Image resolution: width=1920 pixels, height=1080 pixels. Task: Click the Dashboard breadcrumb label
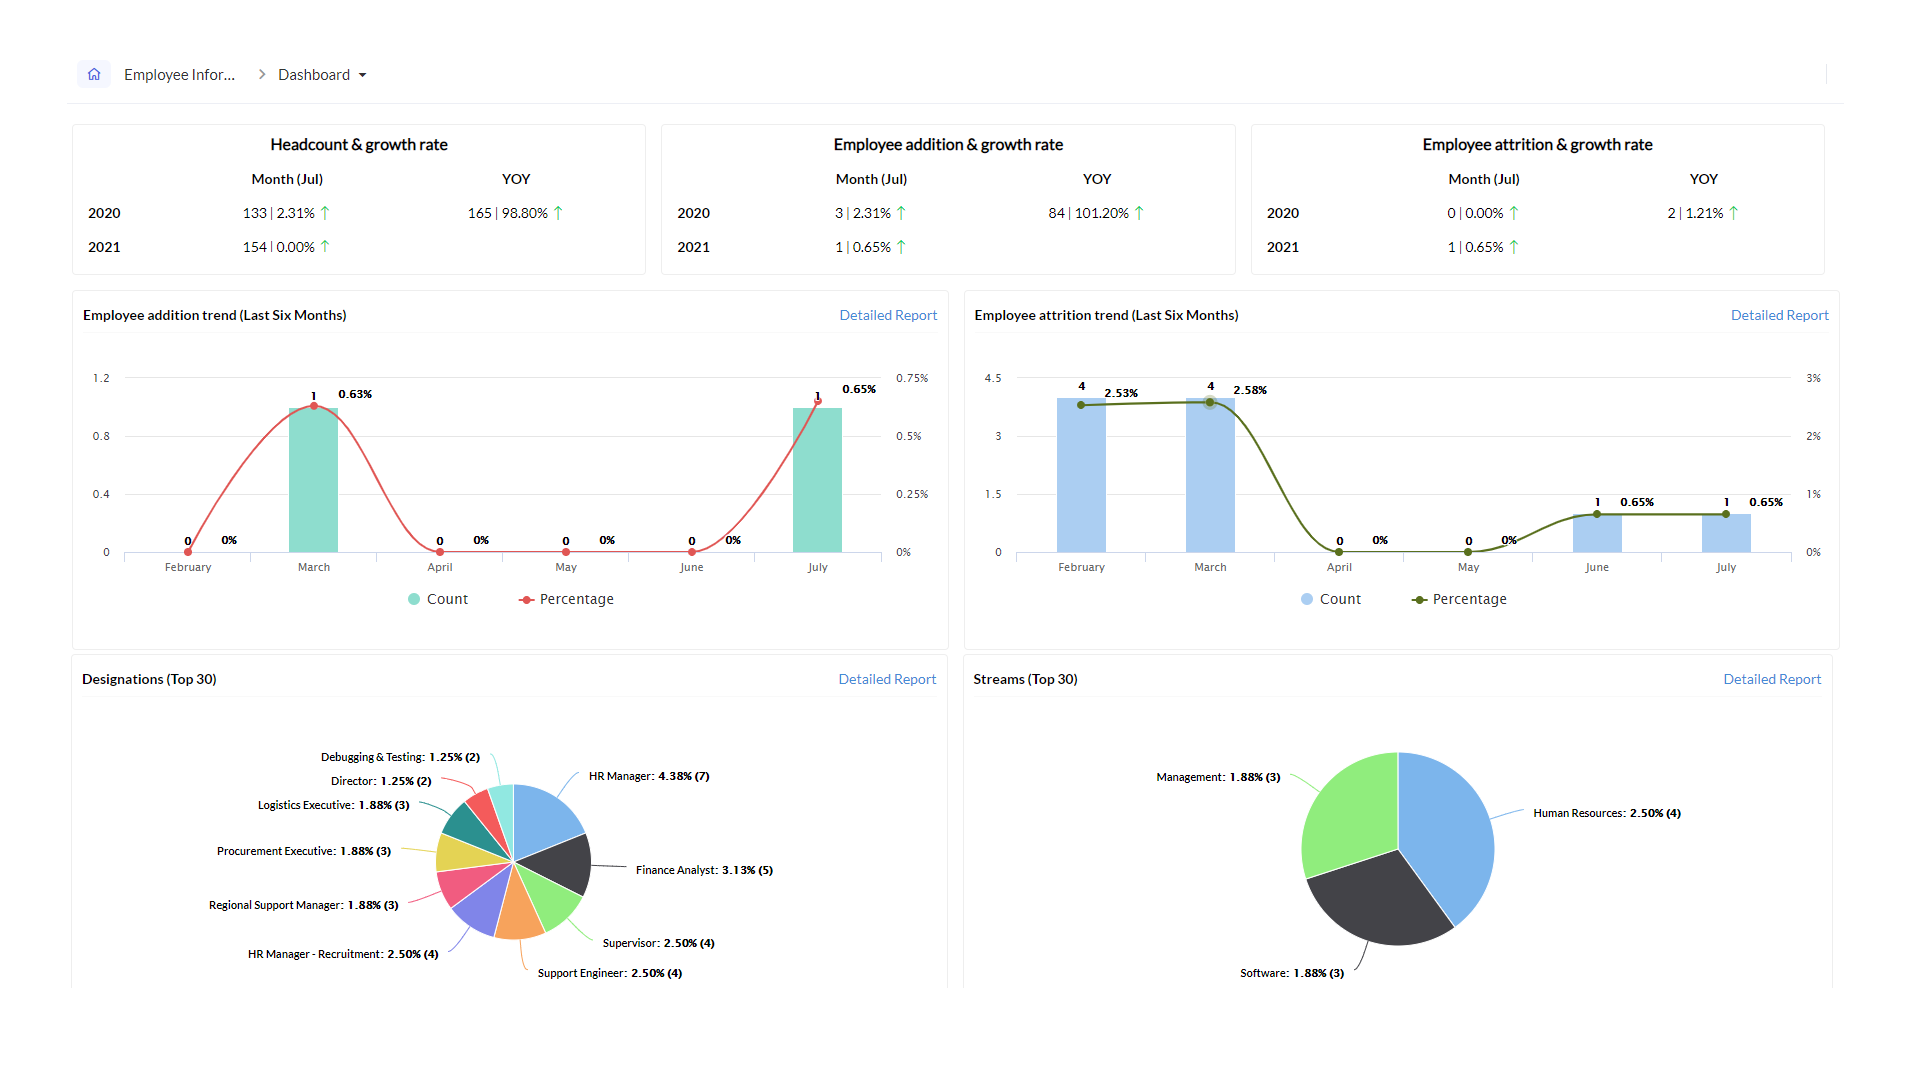(314, 75)
